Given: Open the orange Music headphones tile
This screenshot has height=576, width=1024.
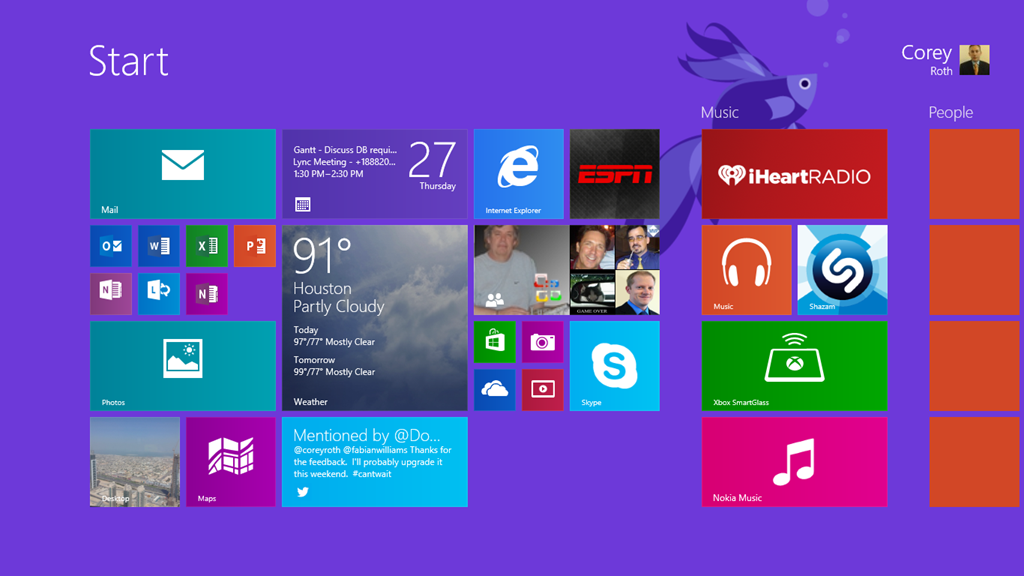Looking at the screenshot, I should (x=746, y=270).
